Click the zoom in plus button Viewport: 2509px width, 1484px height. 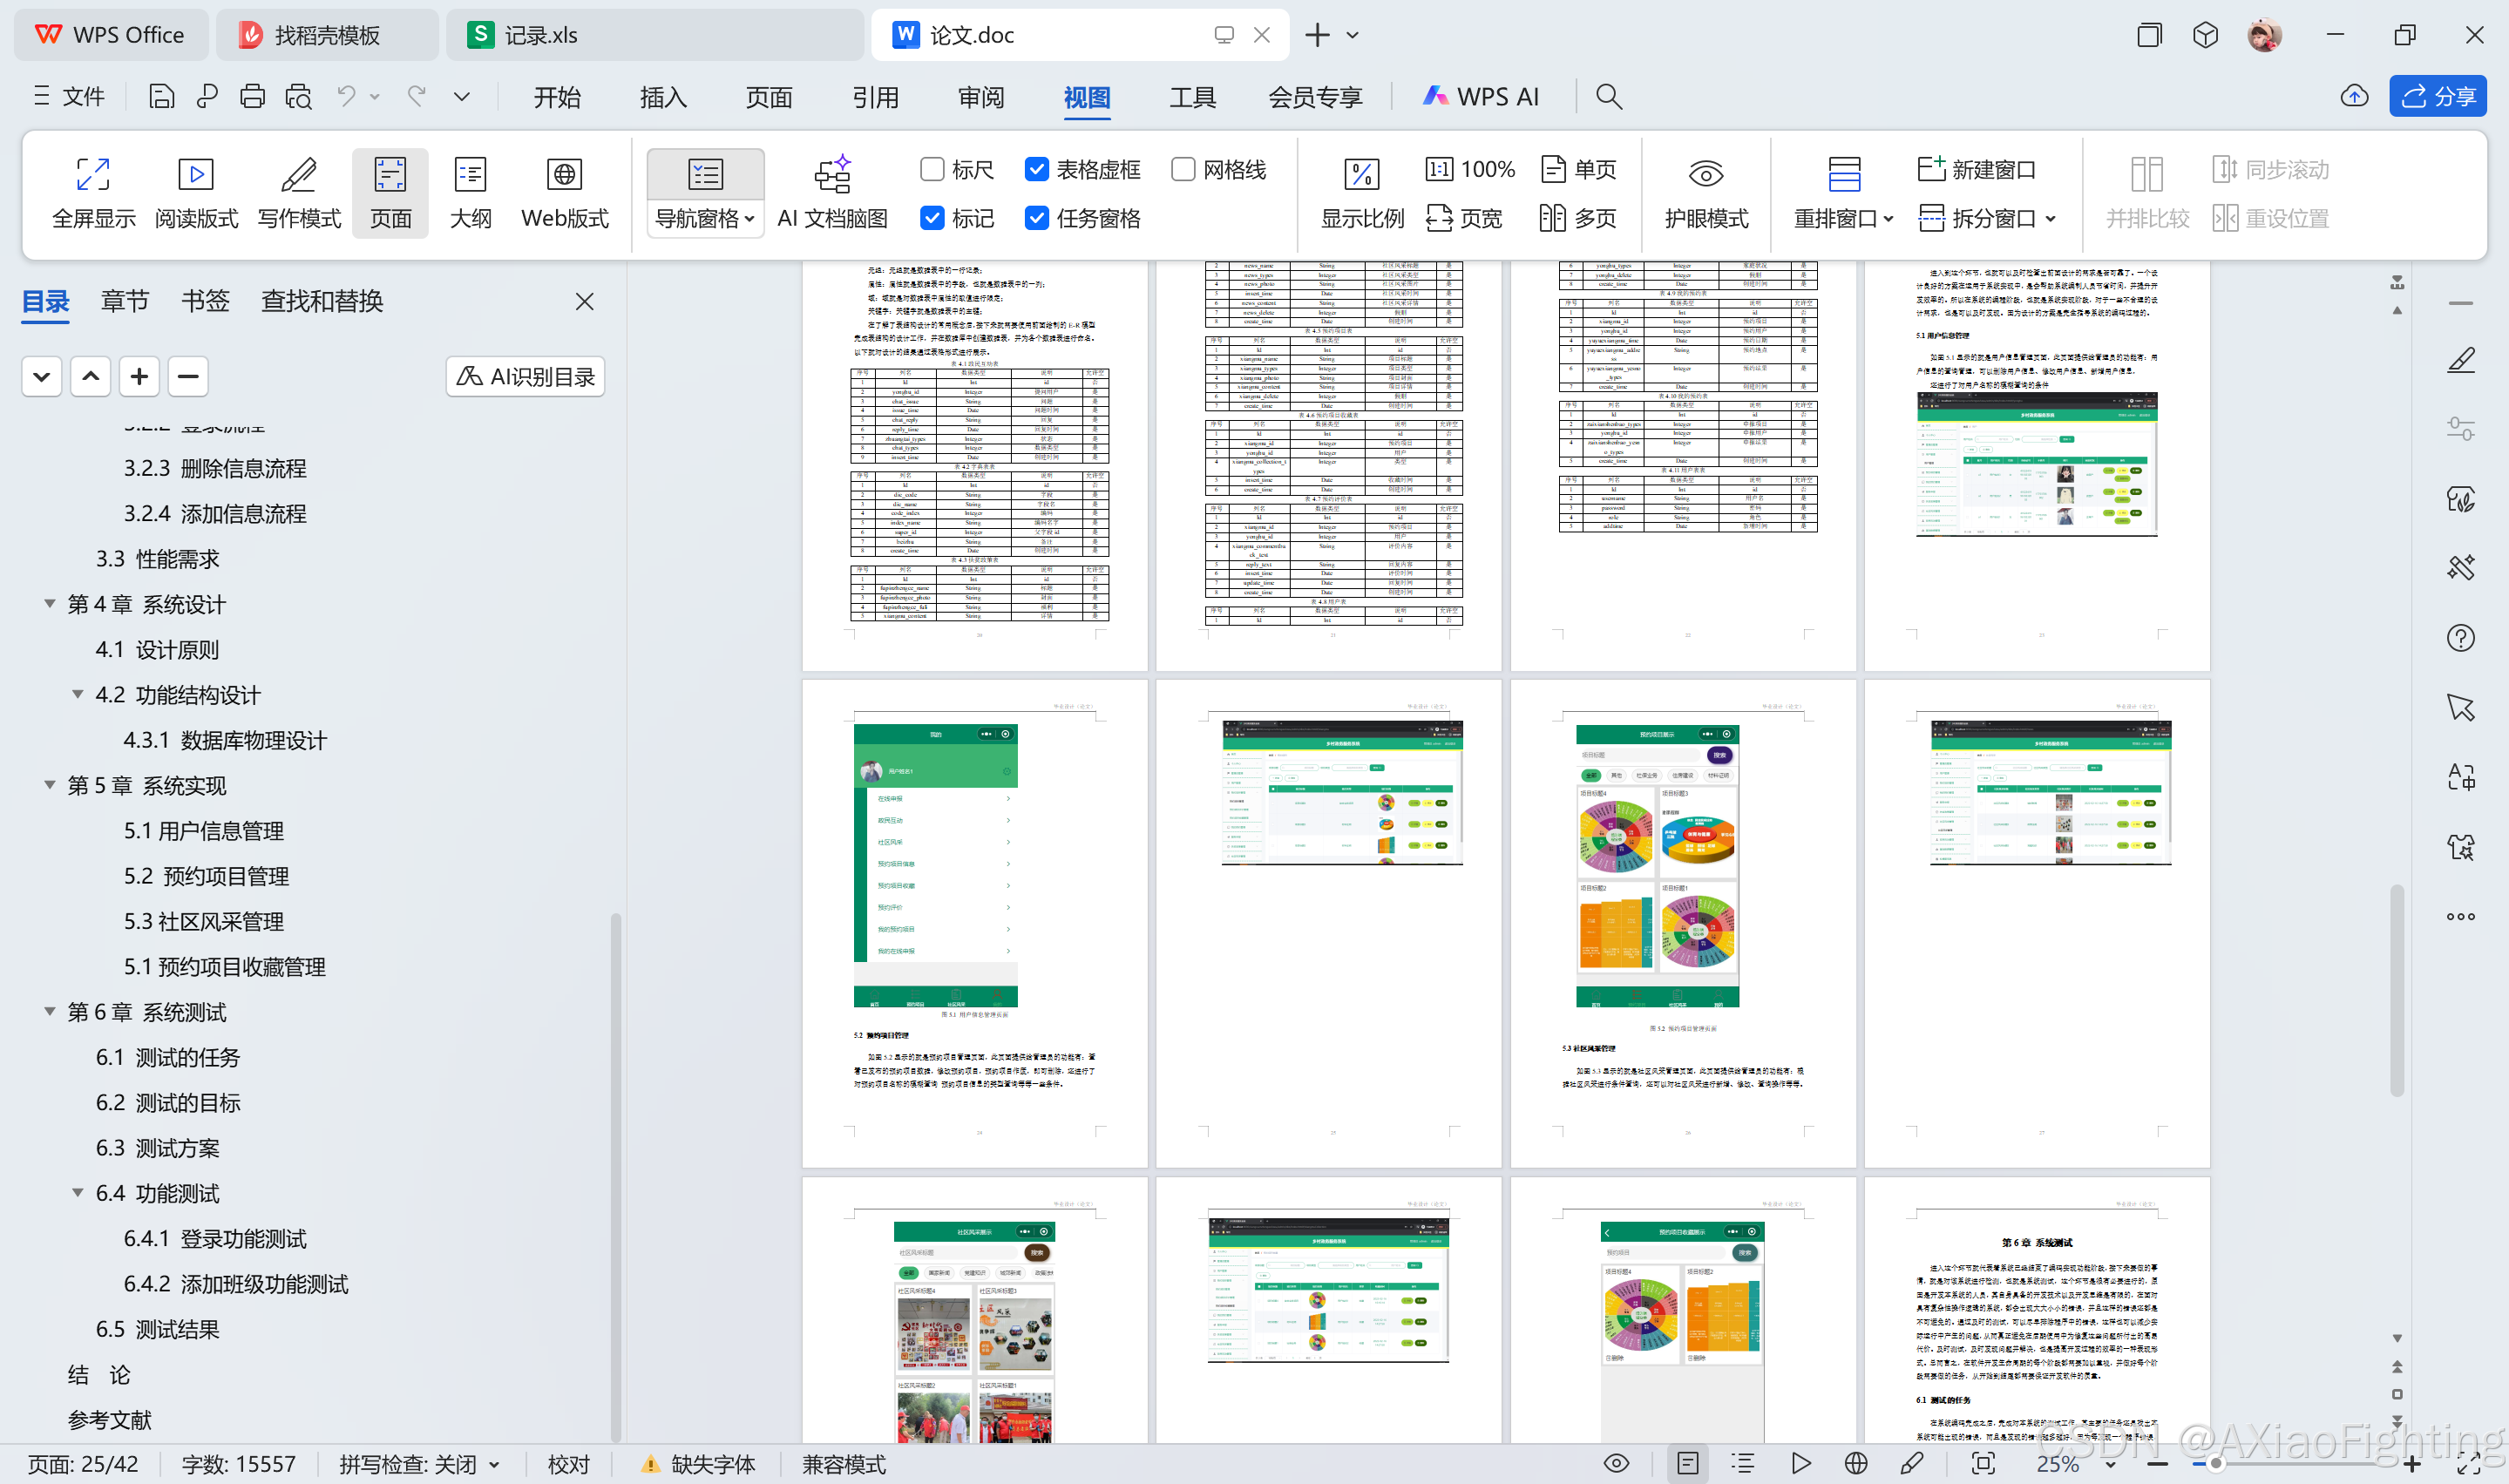pos(2412,1464)
